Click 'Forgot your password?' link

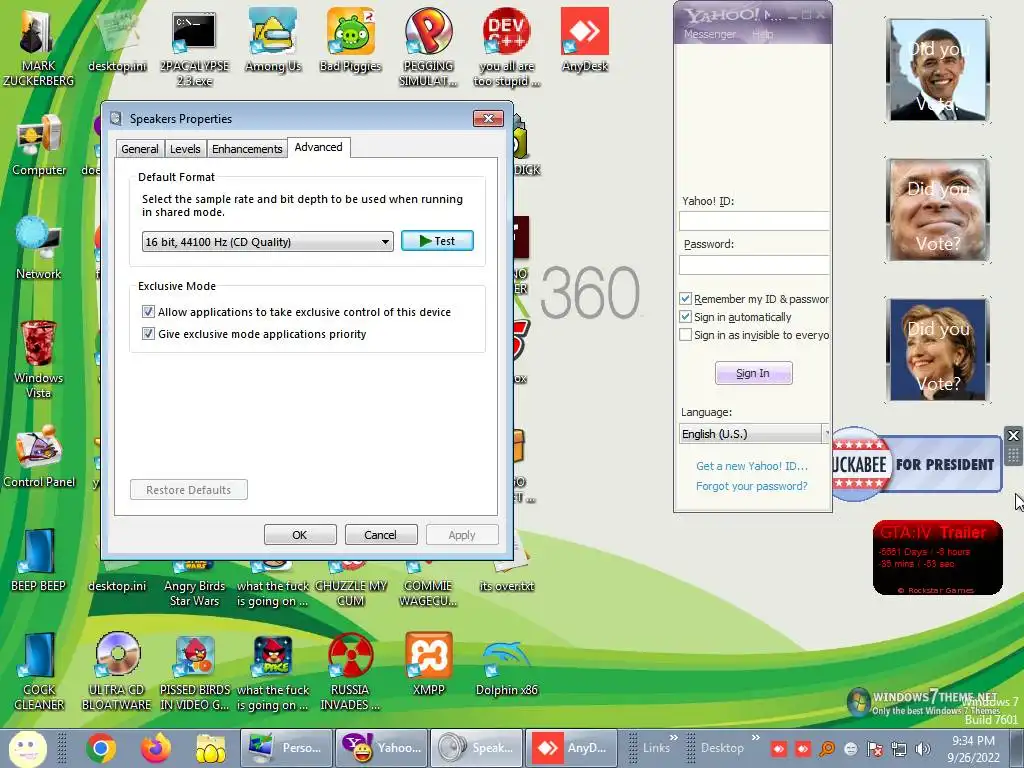(x=752, y=486)
